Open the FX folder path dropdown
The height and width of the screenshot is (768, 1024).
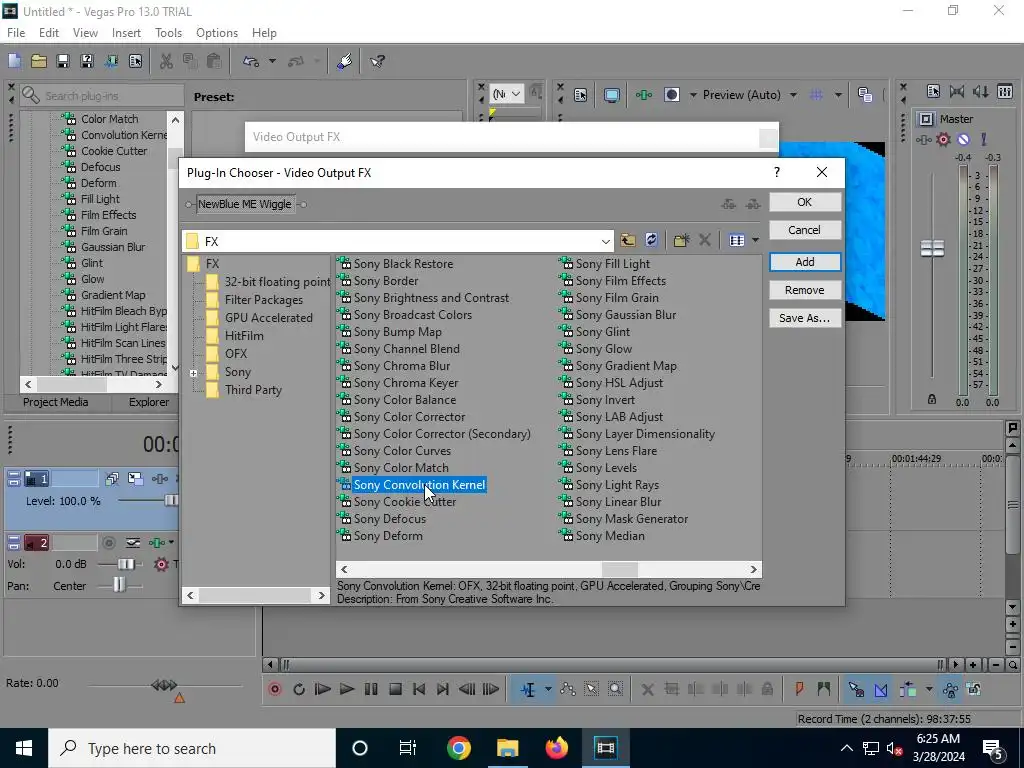point(605,241)
